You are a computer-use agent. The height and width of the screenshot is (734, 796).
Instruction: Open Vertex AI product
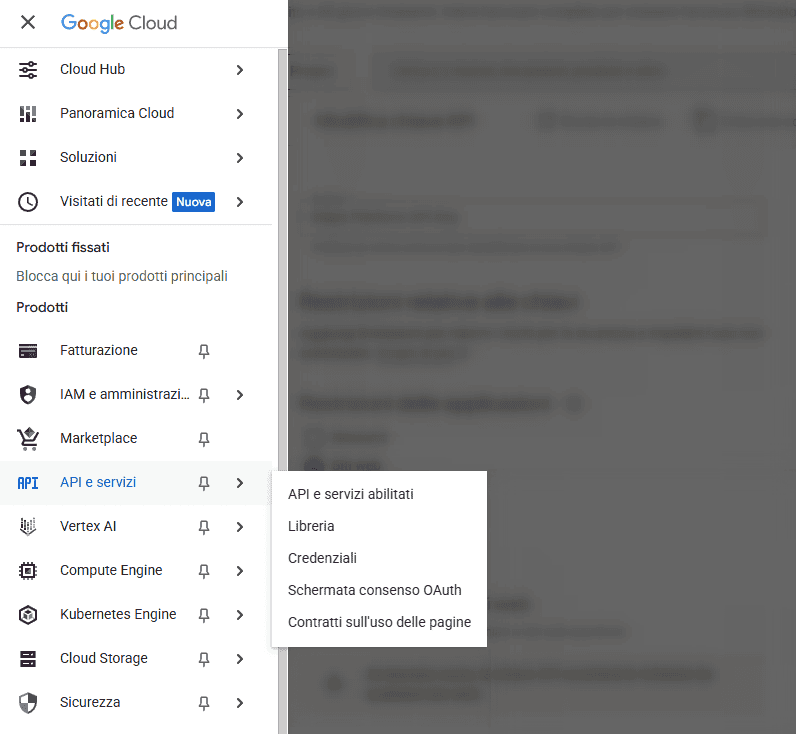[x=136, y=527]
